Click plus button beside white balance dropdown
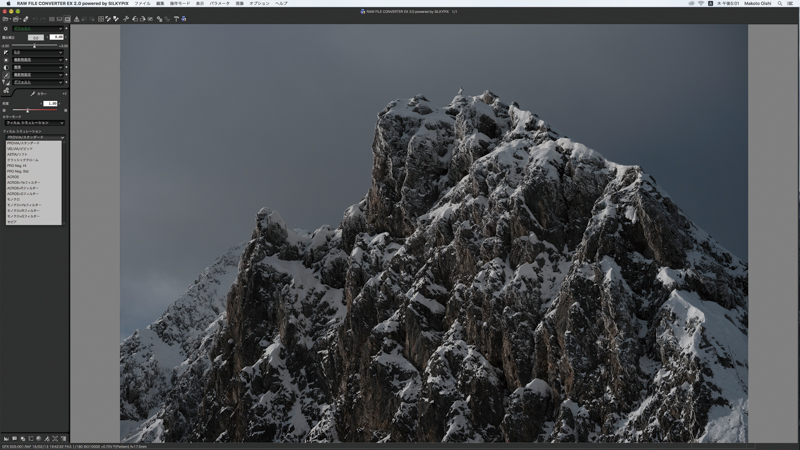The image size is (800, 450). pos(66,60)
